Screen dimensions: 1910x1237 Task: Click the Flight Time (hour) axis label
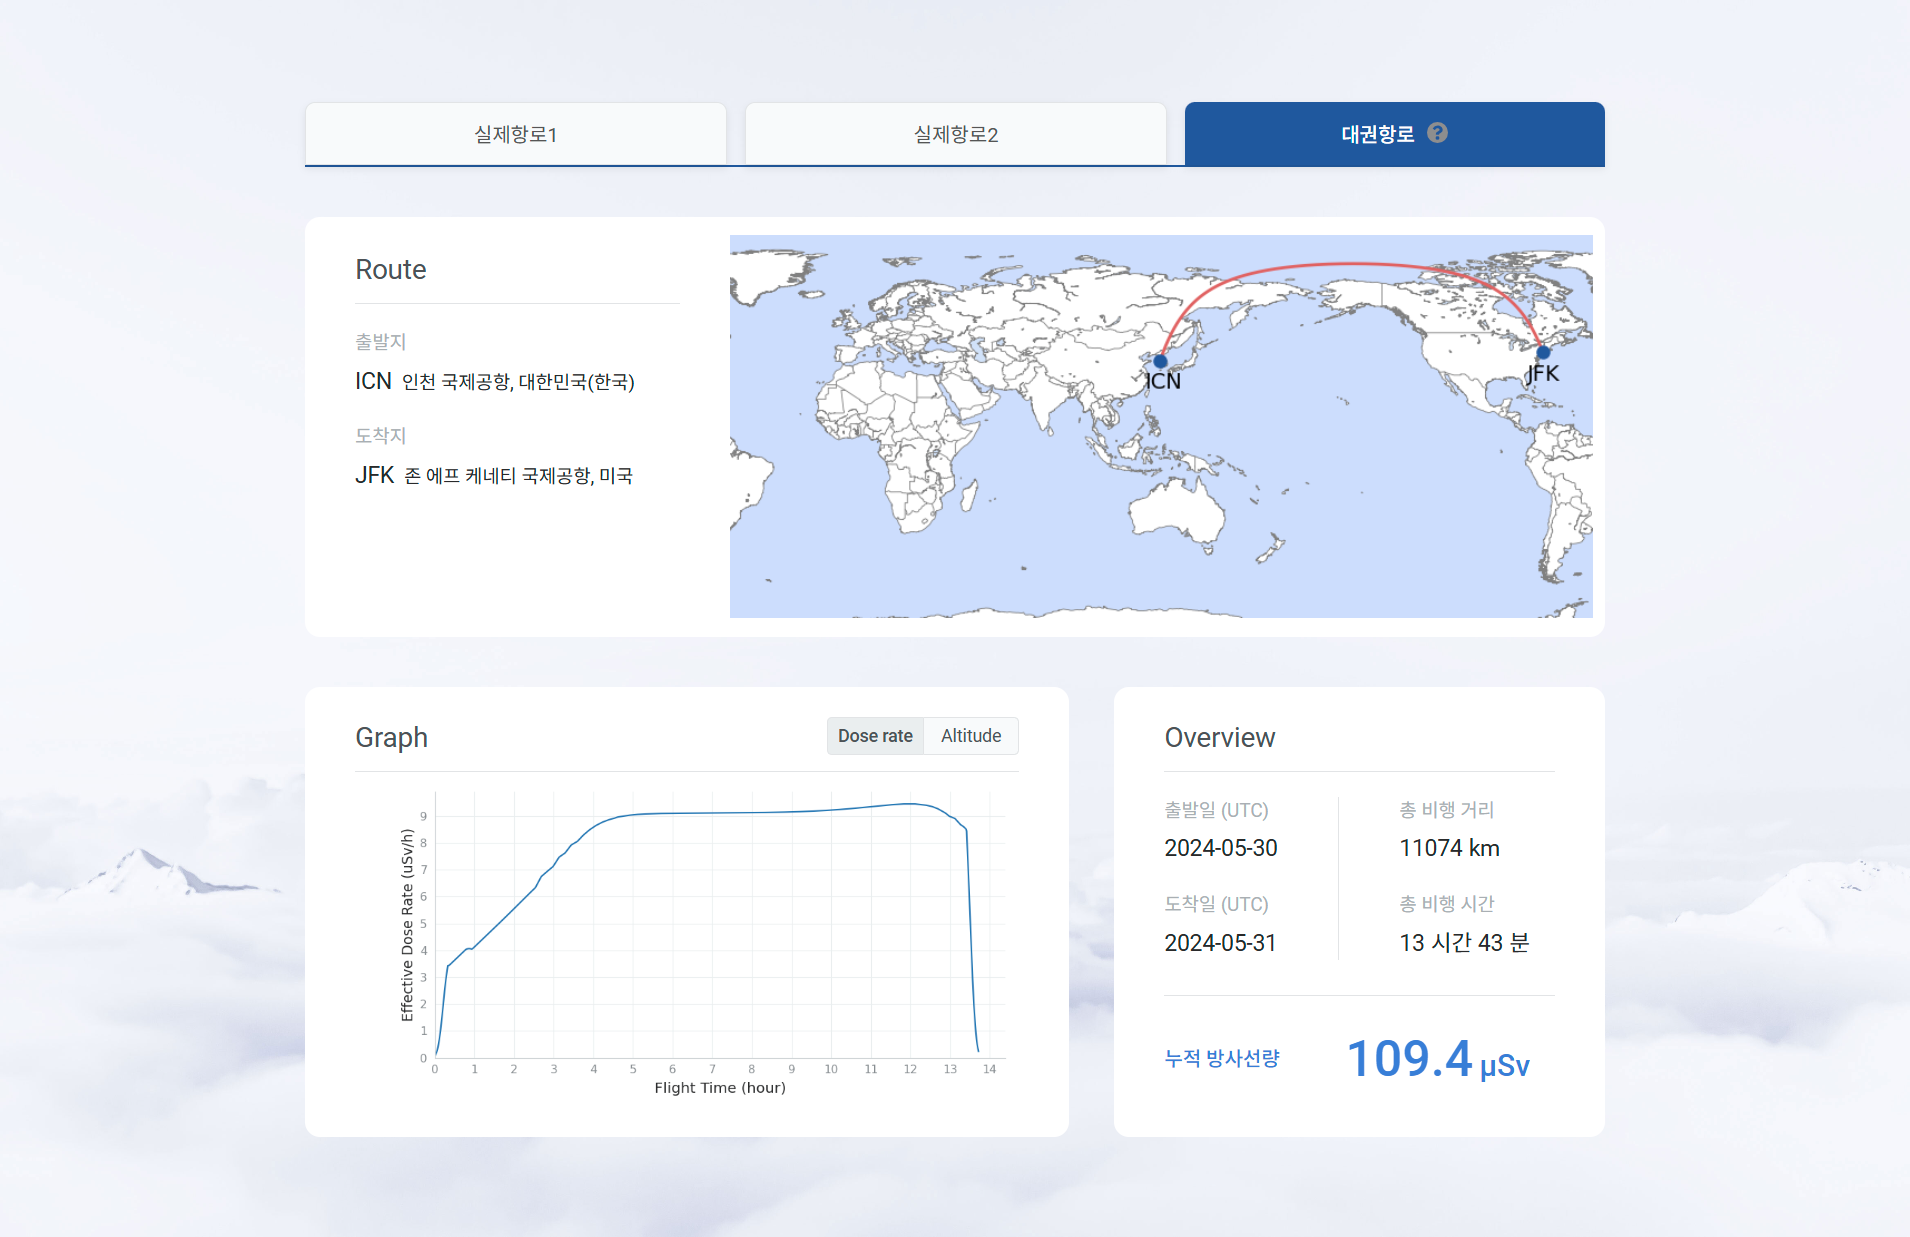click(x=720, y=1088)
